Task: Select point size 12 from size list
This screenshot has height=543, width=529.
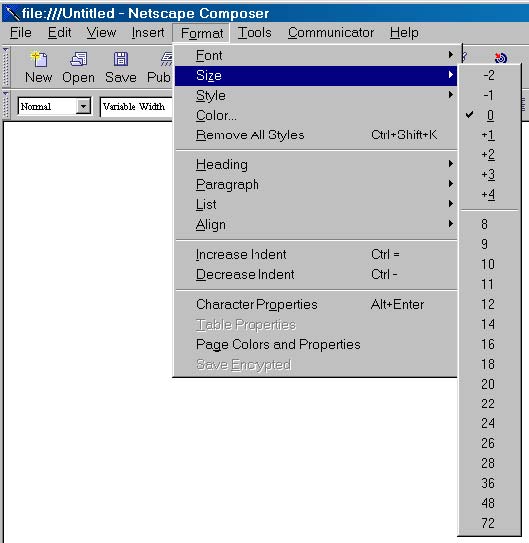Action: (488, 304)
